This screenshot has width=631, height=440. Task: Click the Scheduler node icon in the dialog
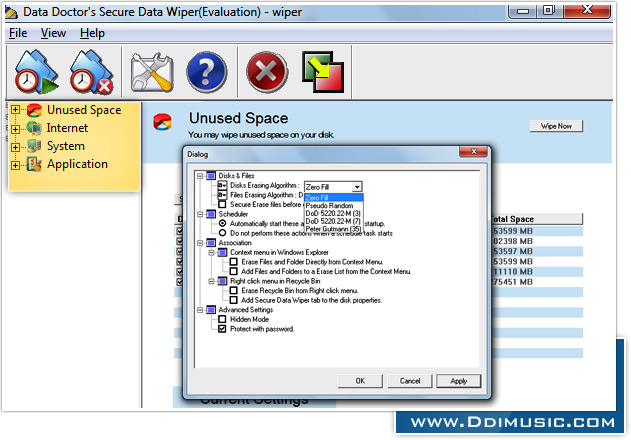point(211,214)
